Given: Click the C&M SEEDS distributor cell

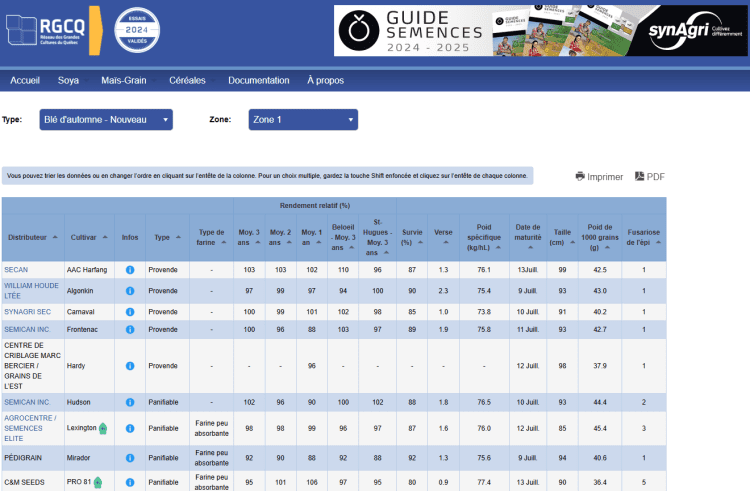Looking at the screenshot, I should [x=33, y=482].
